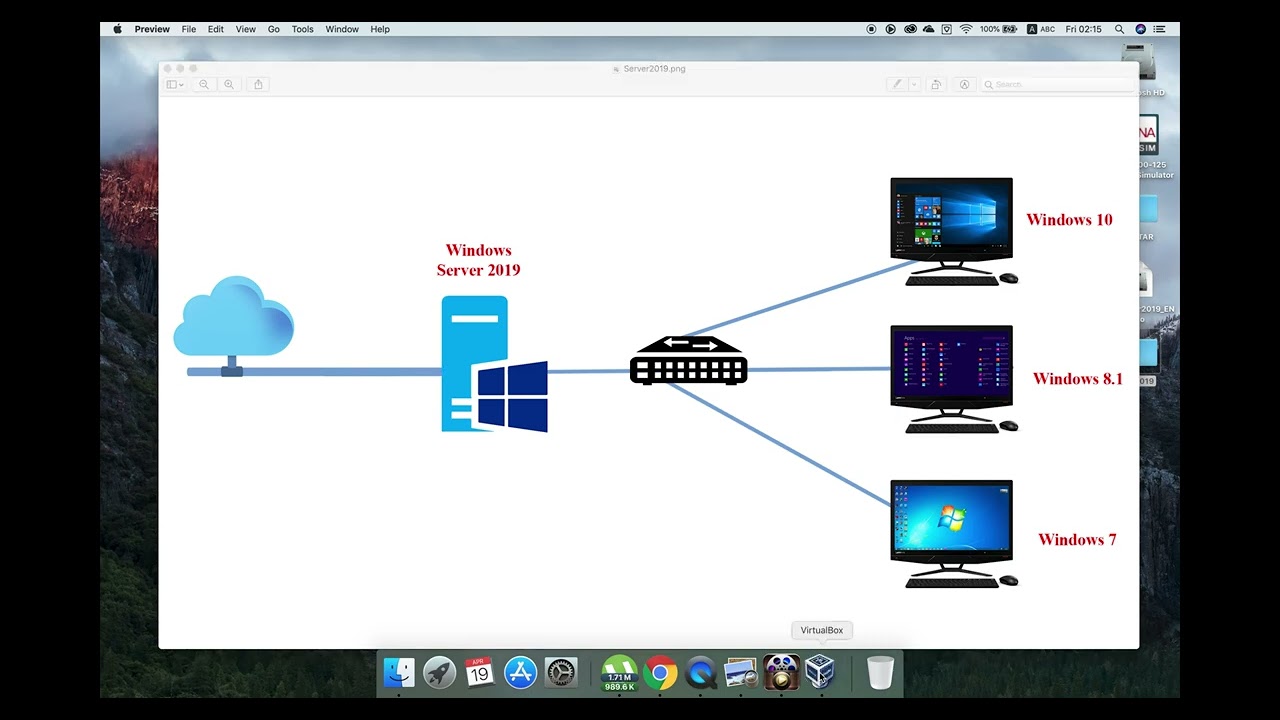1280x720 pixels.
Task: Click the network switch image
Action: 688,360
